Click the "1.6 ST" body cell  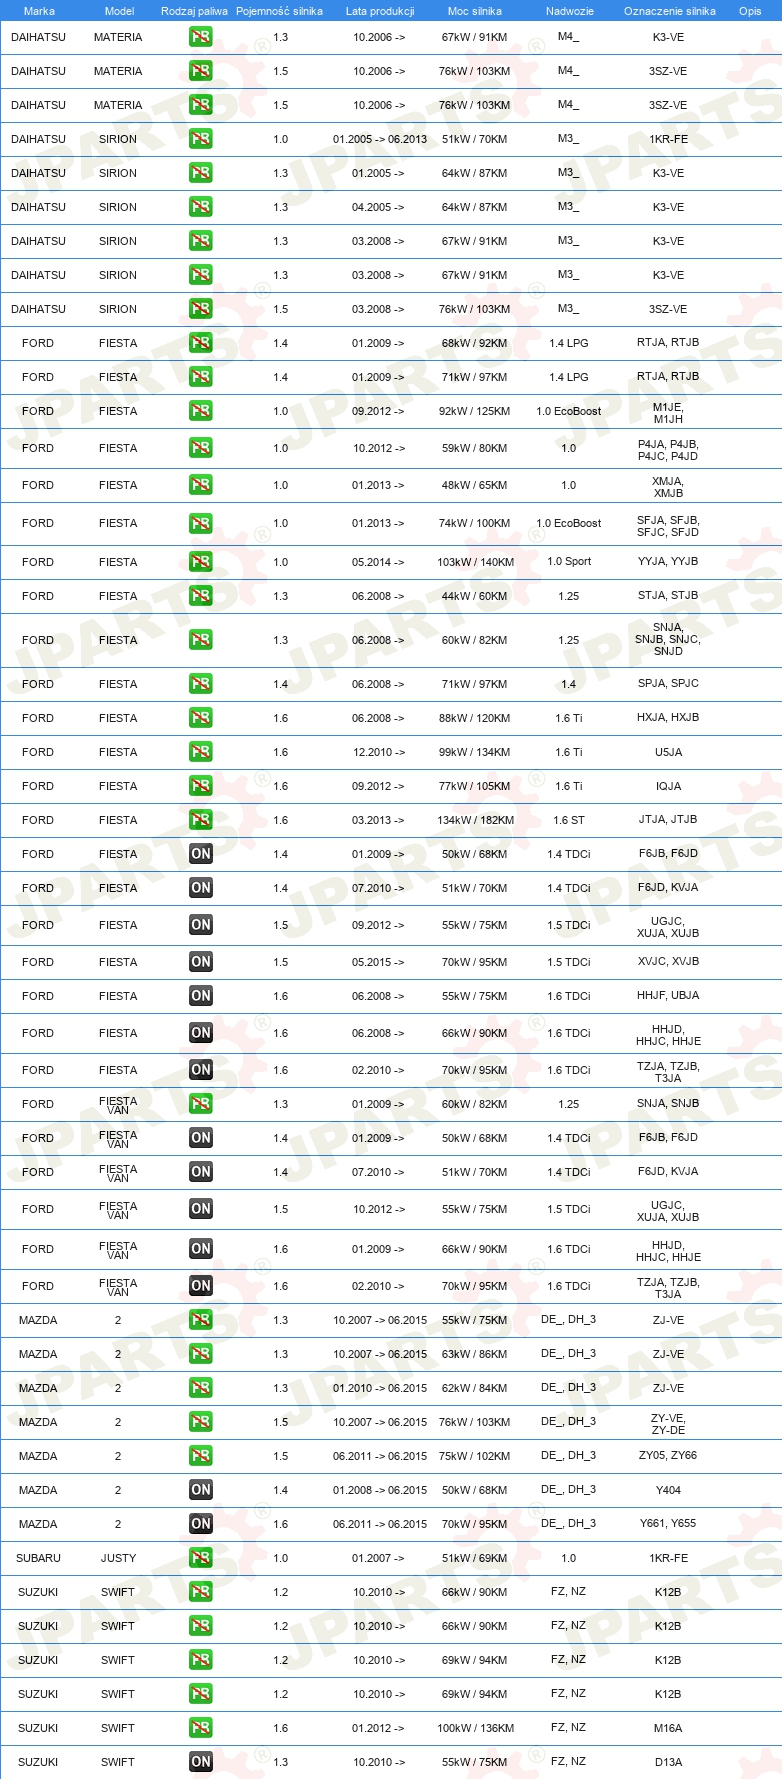[x=569, y=820]
